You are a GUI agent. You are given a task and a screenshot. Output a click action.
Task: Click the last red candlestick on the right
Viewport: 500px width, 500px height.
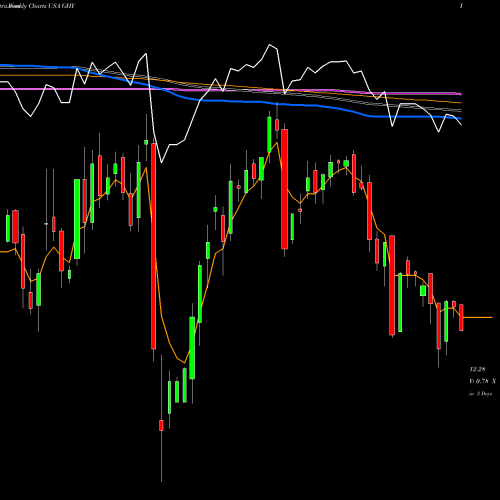click(461, 317)
